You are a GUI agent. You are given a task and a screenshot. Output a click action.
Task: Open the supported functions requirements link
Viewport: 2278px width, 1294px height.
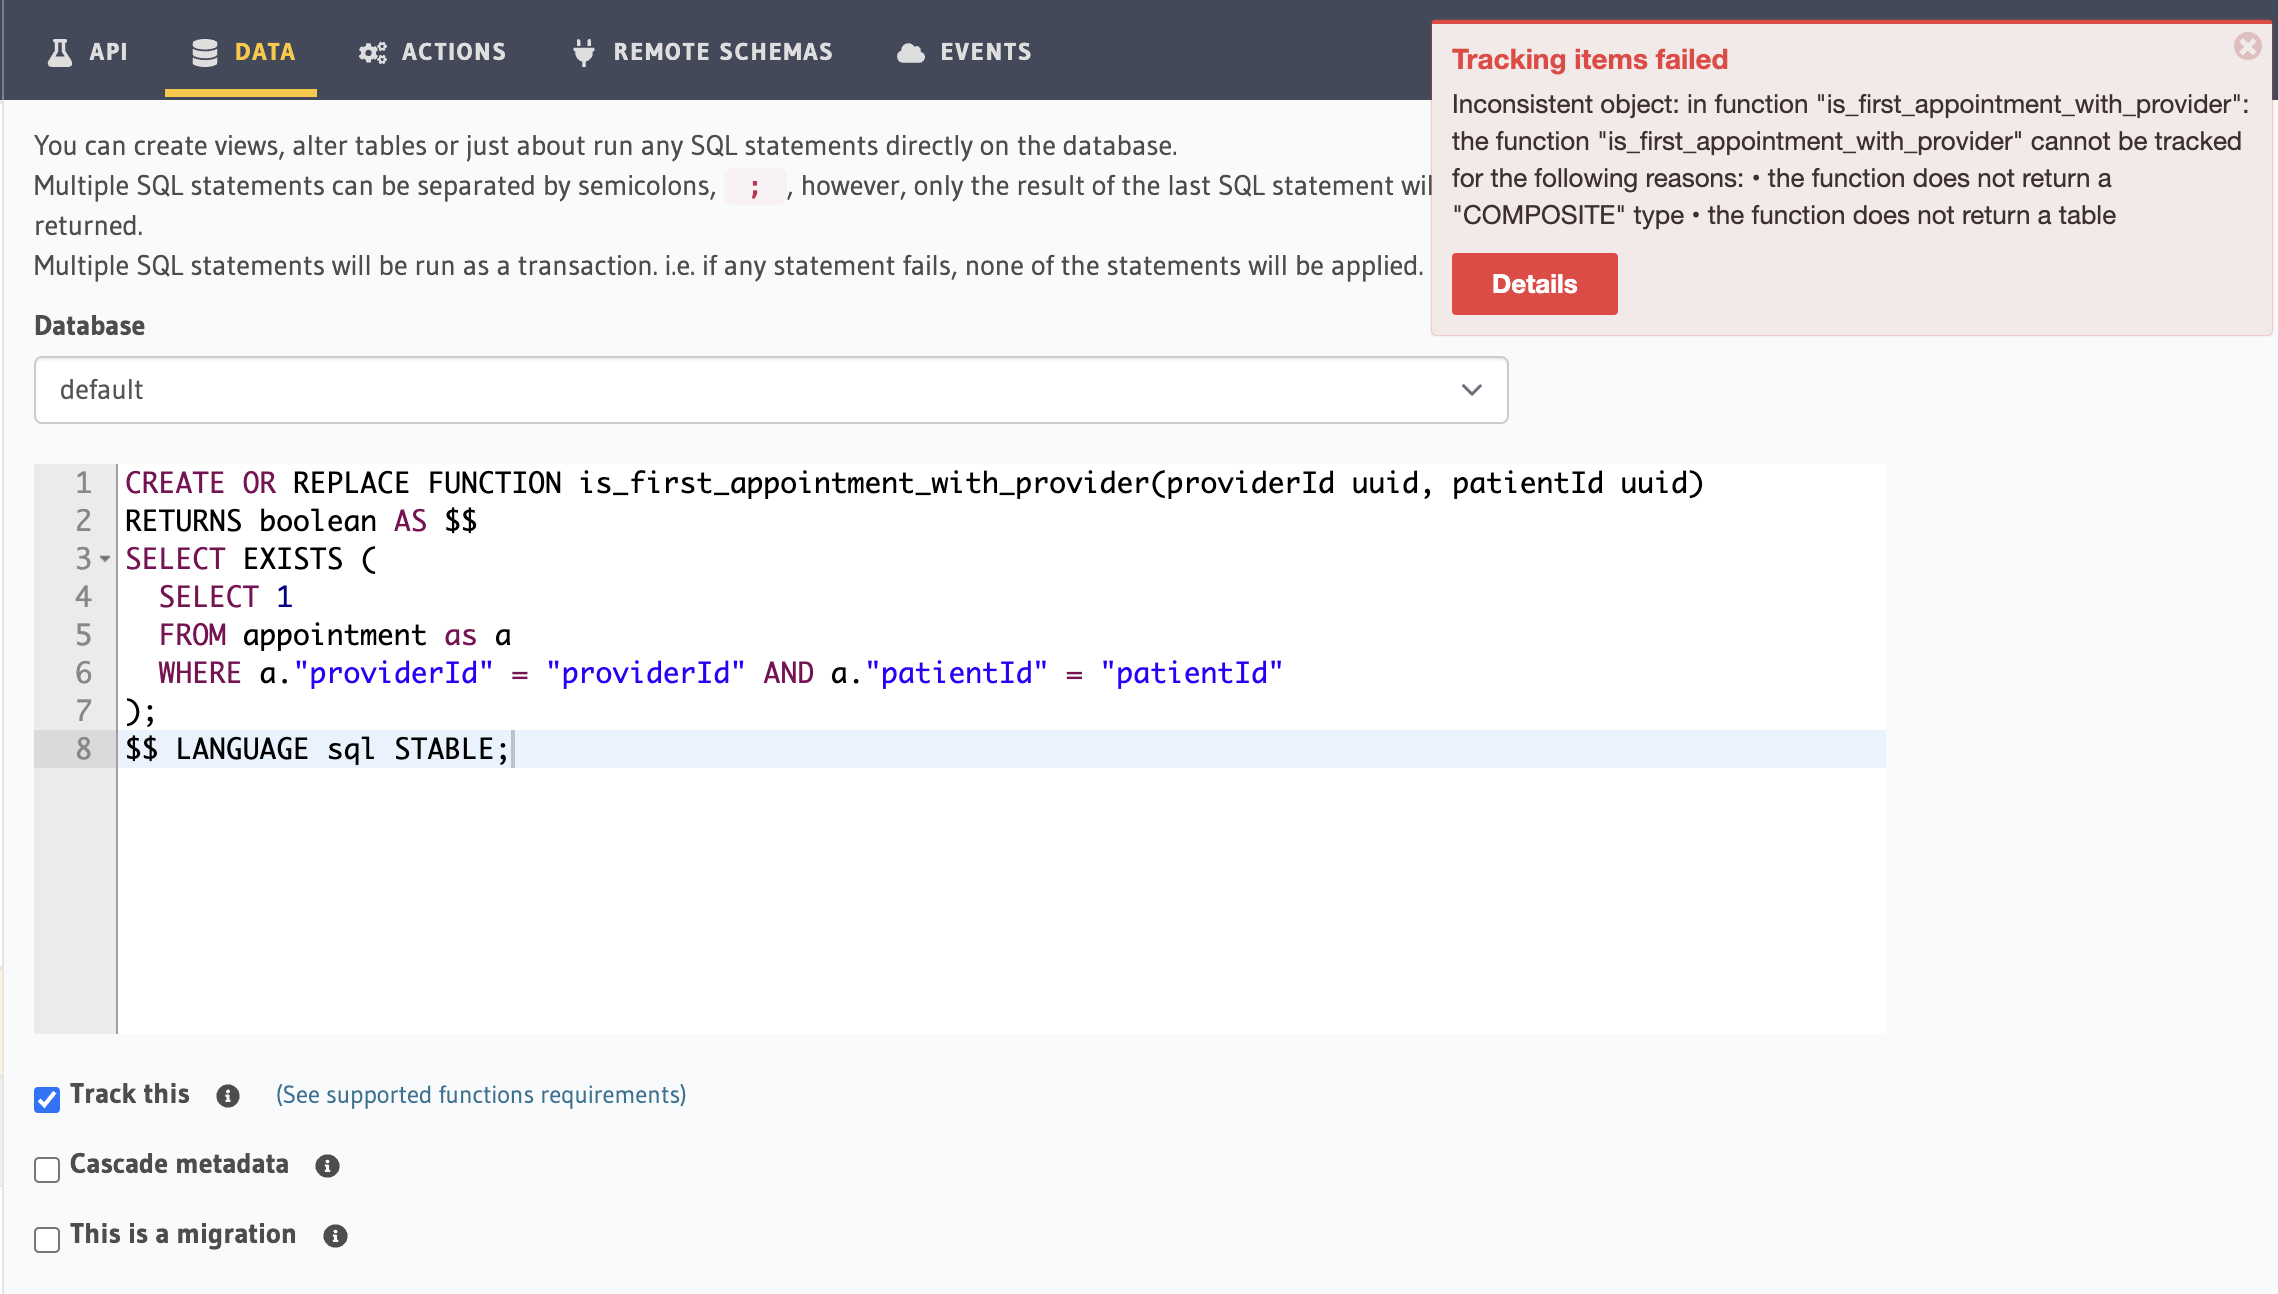point(480,1095)
